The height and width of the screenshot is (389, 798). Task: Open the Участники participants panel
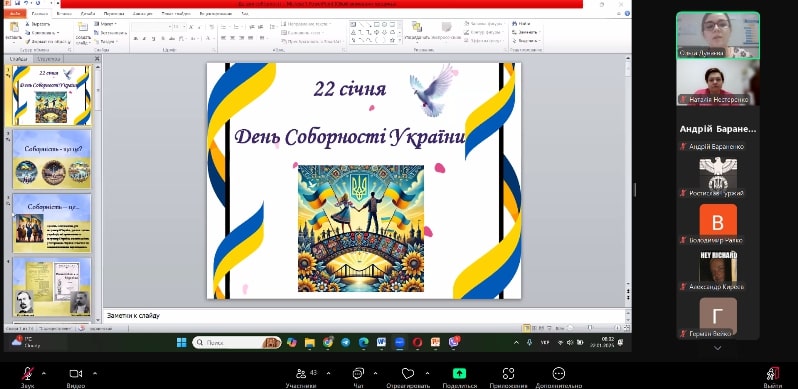point(301,374)
